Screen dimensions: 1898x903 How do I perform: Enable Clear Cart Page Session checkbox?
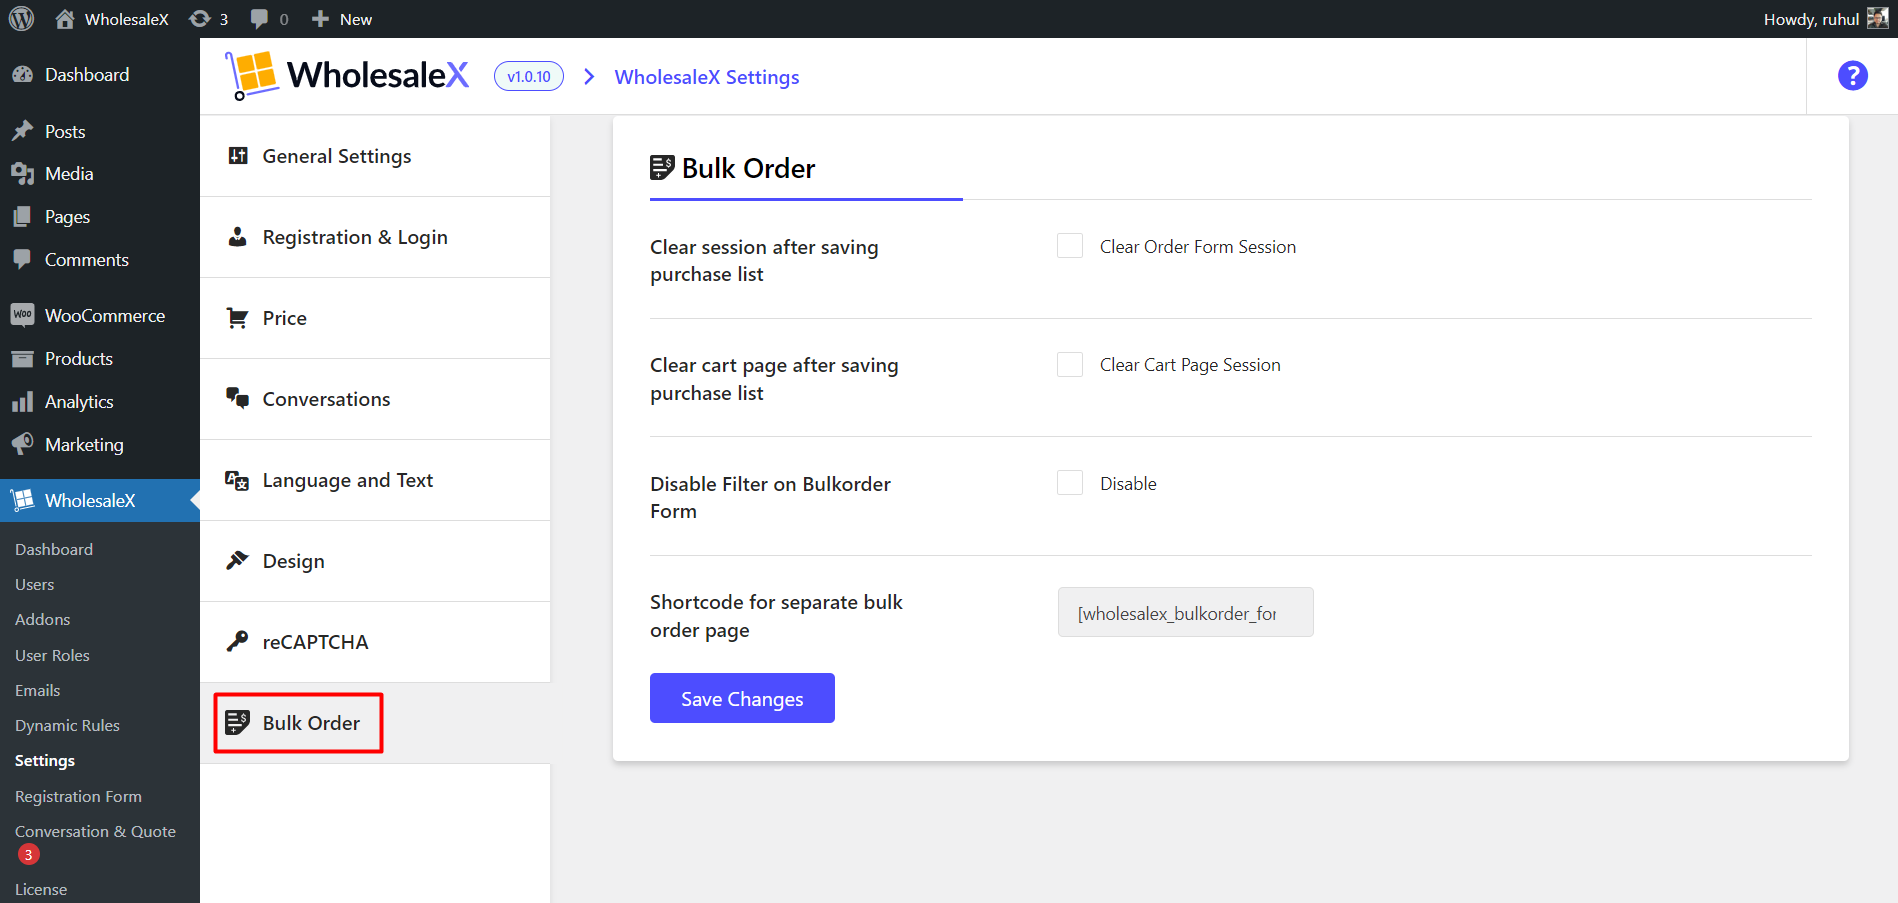[x=1070, y=364]
